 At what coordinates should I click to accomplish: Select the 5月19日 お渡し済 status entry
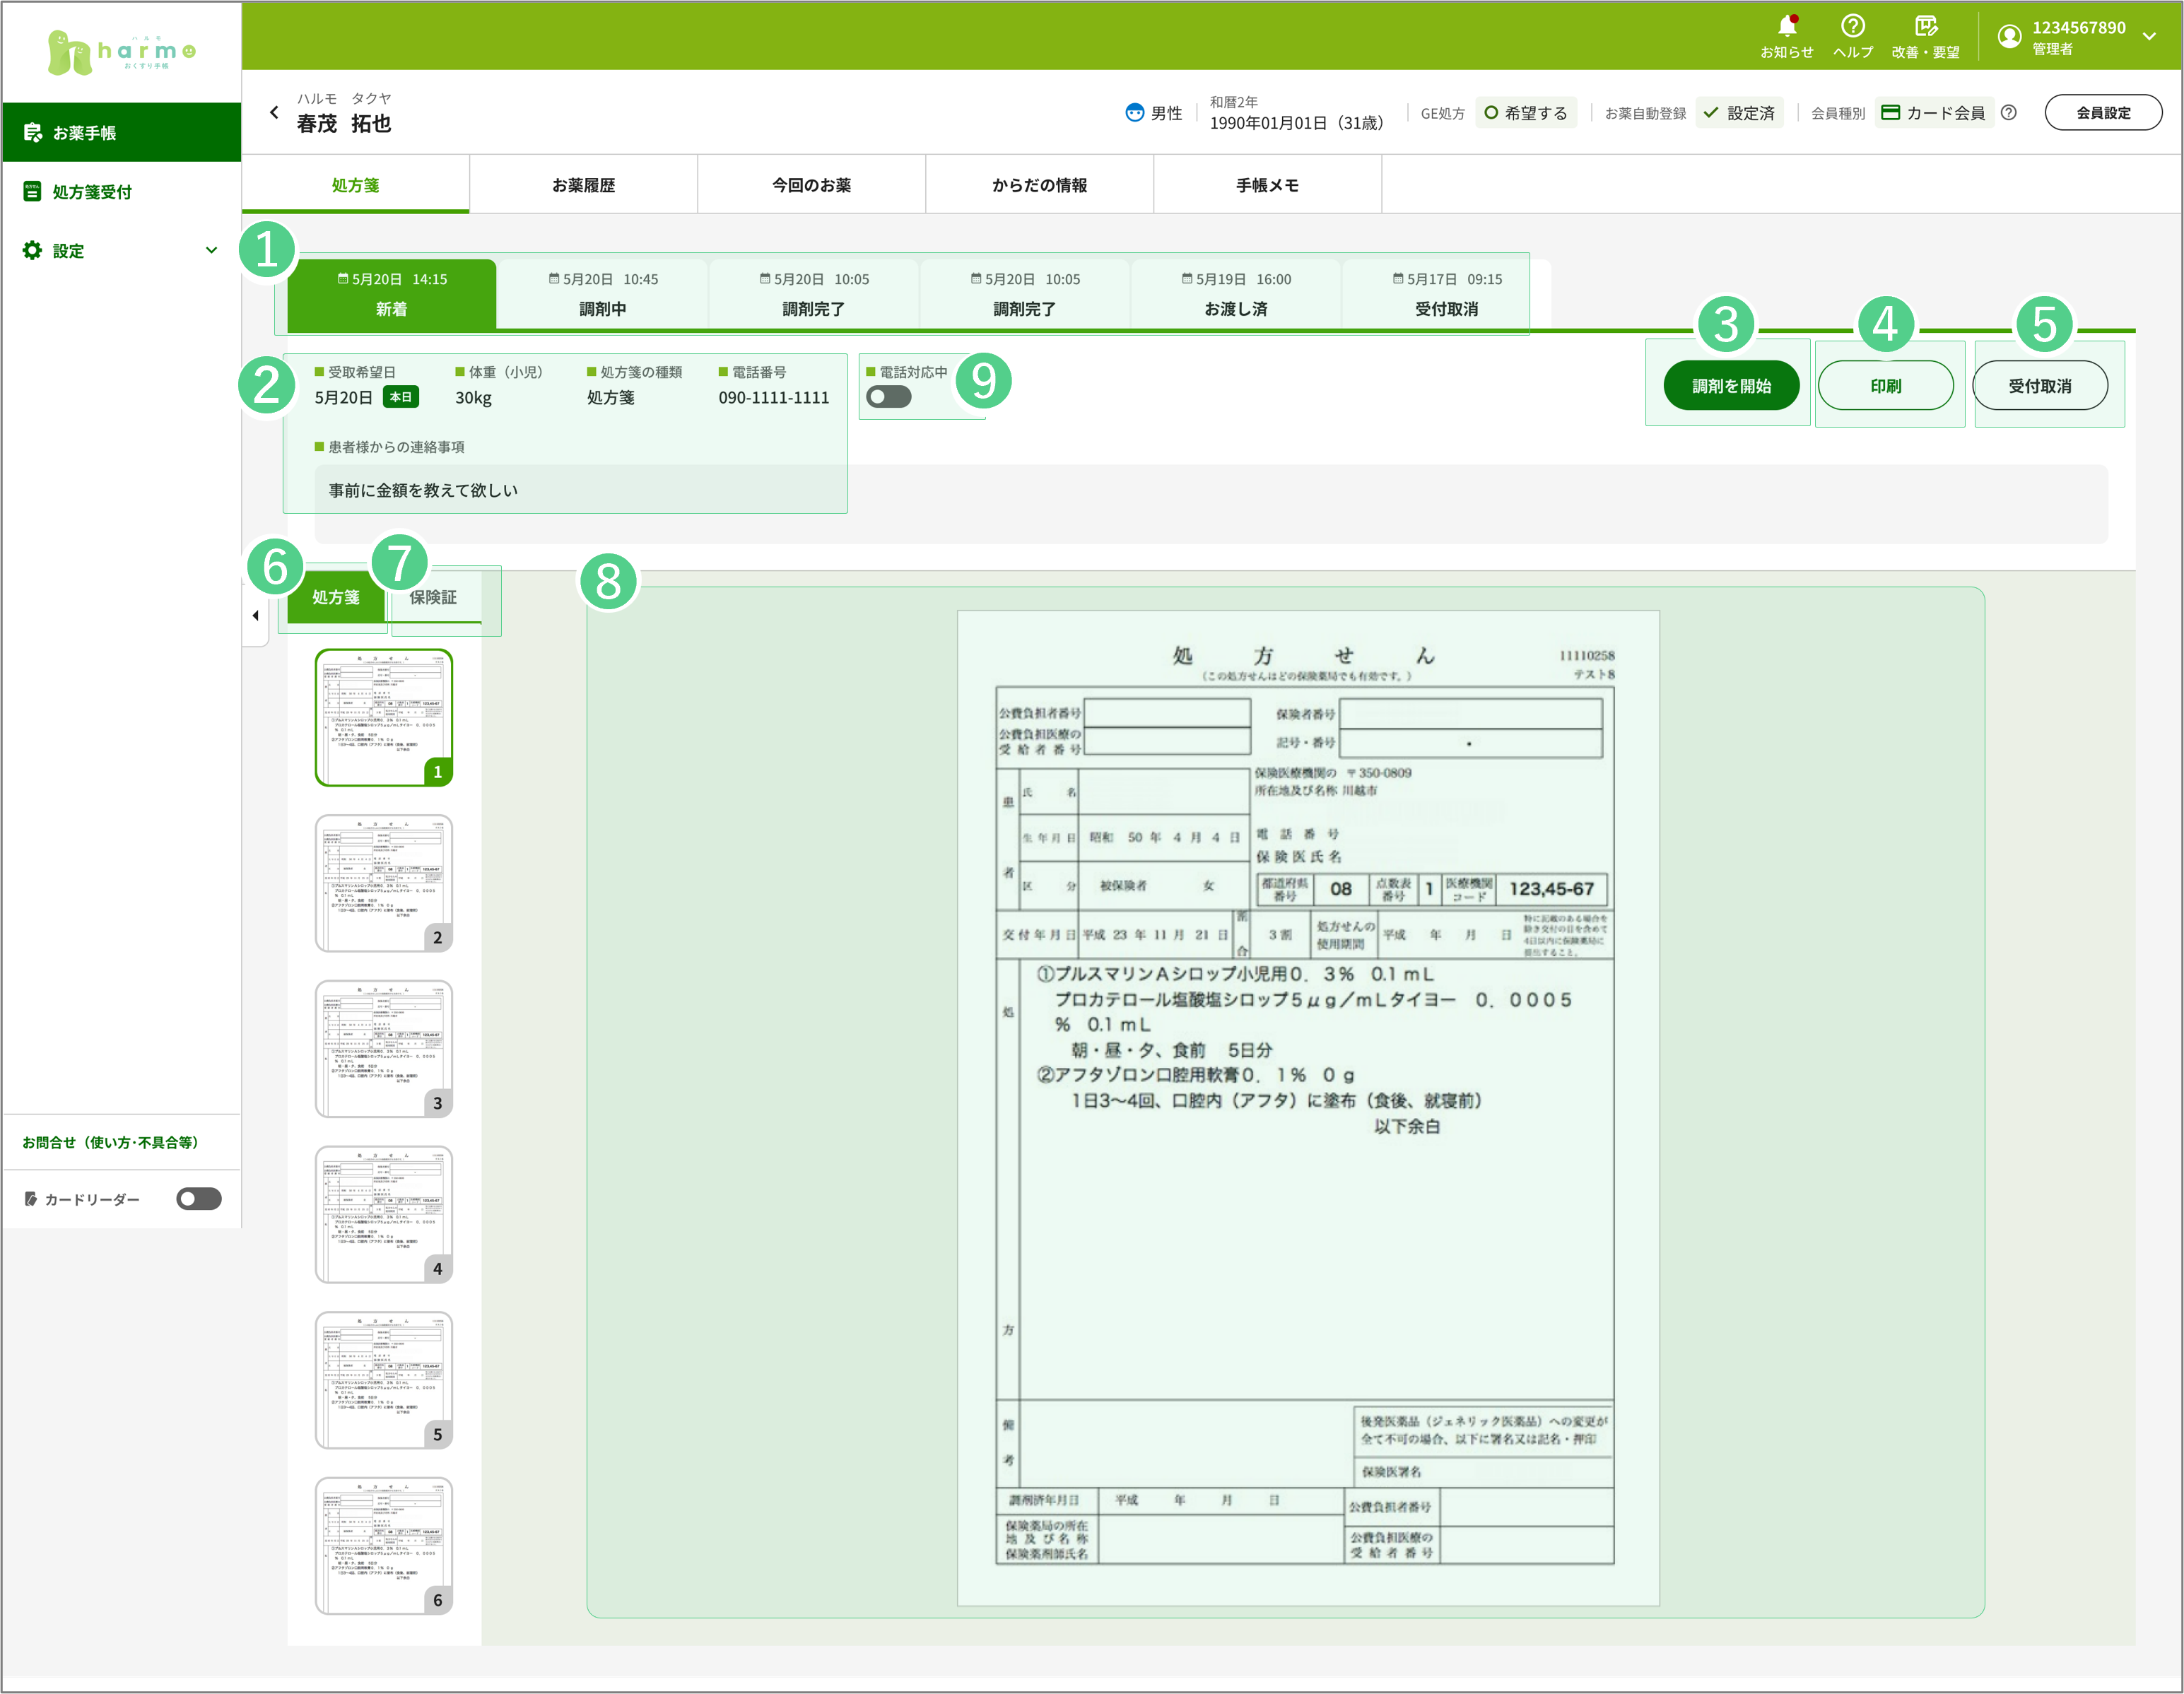click(1235, 294)
